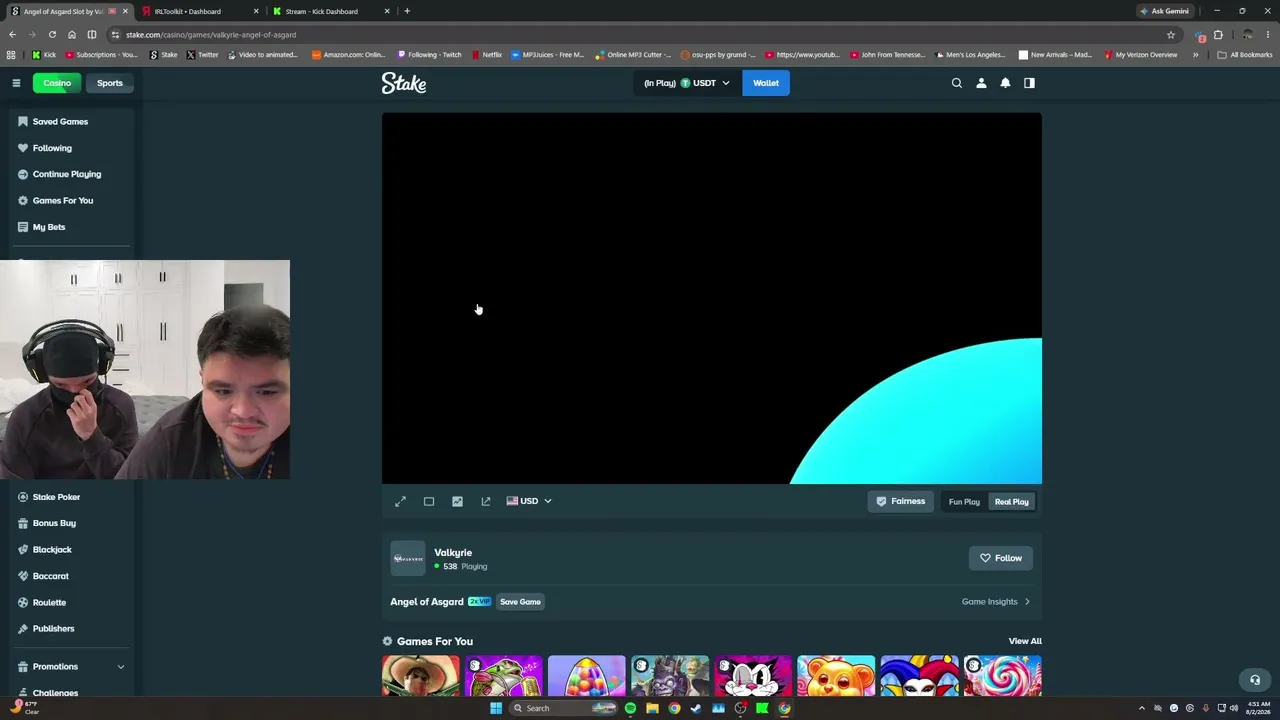
Task: Open Kick app from the taskbar
Action: pos(762,708)
